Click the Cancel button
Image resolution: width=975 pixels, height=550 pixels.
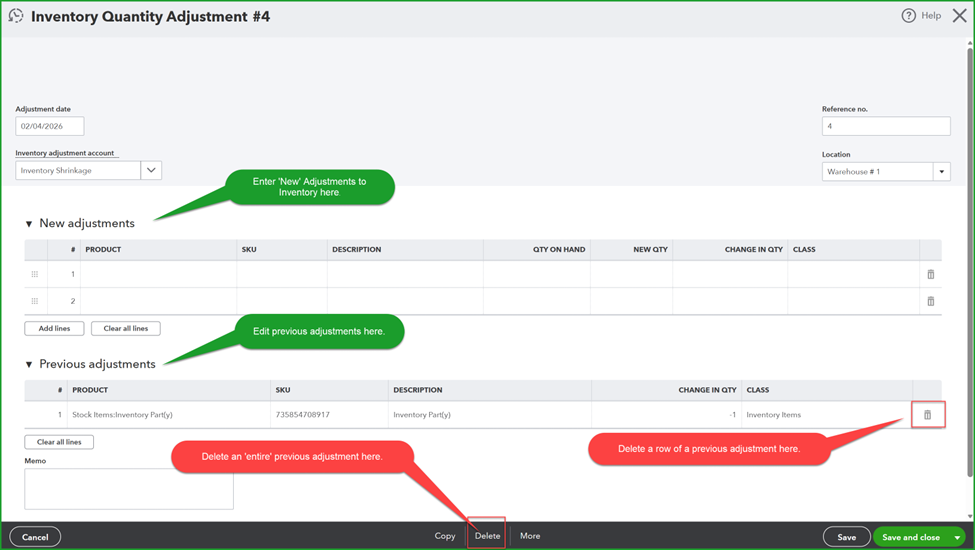coord(35,537)
